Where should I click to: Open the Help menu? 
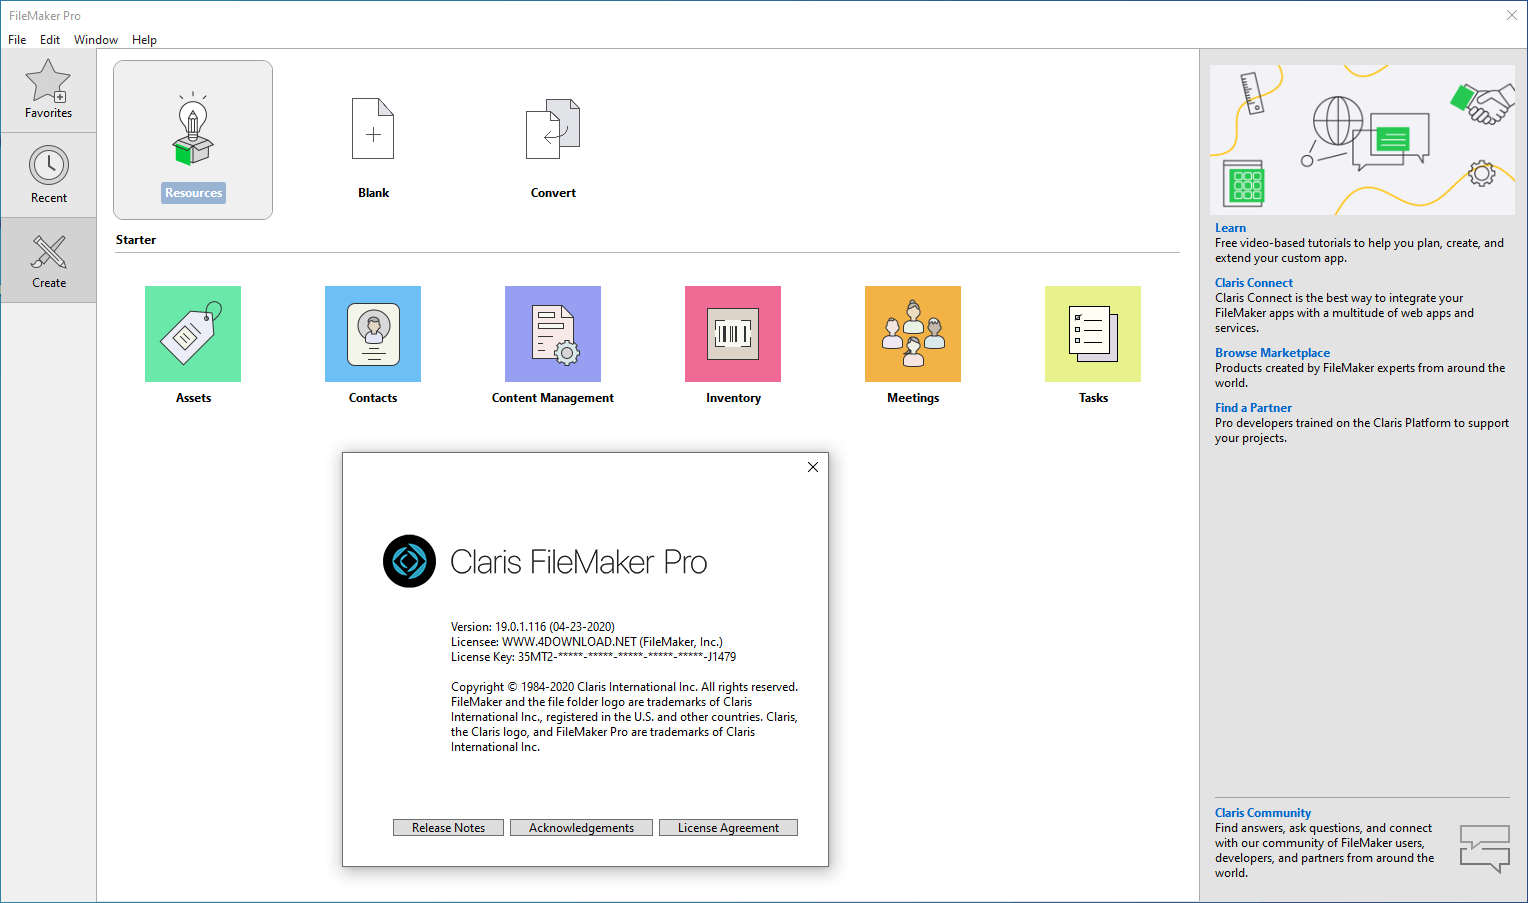point(144,39)
